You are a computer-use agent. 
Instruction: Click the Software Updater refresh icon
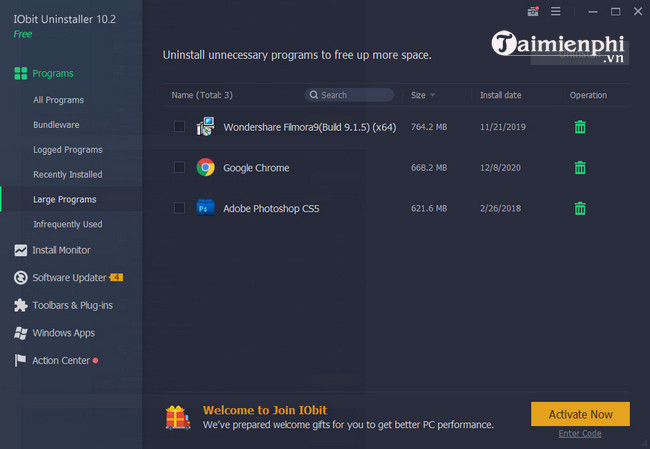point(20,277)
